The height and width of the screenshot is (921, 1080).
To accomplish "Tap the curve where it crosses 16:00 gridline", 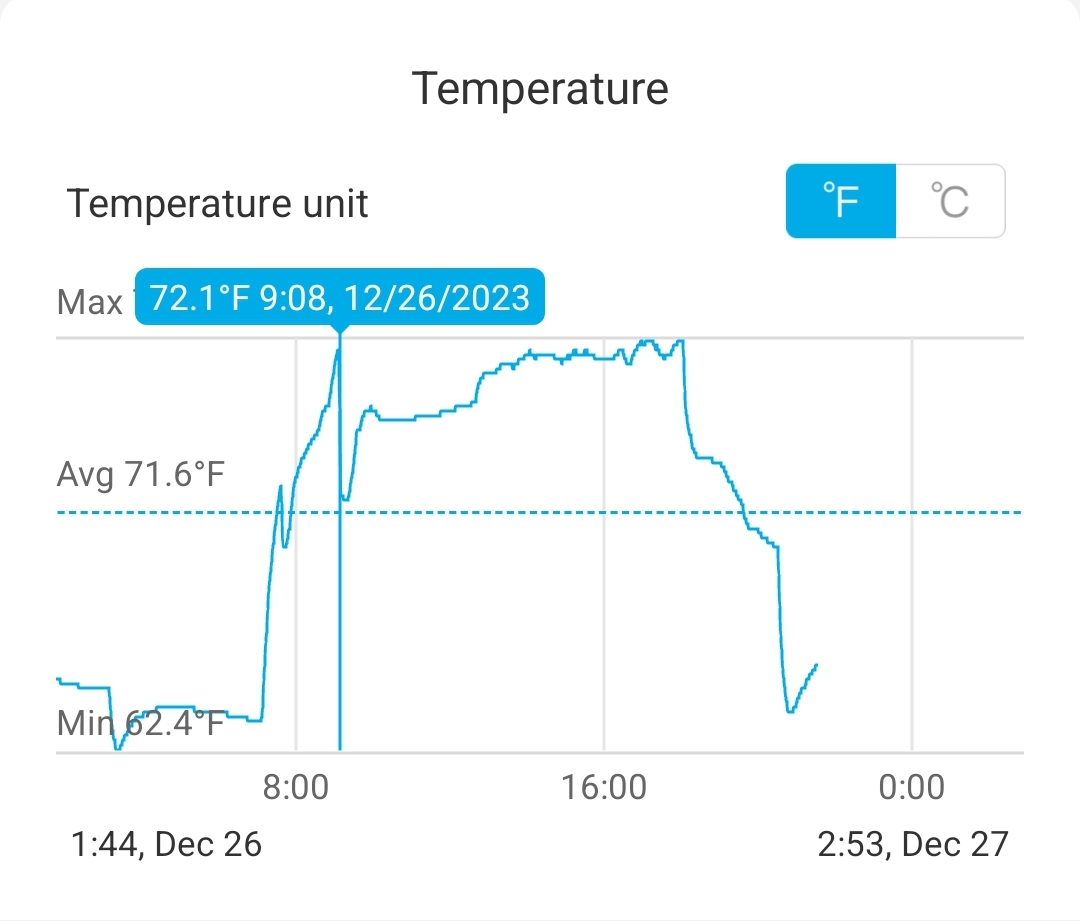I will [604, 357].
